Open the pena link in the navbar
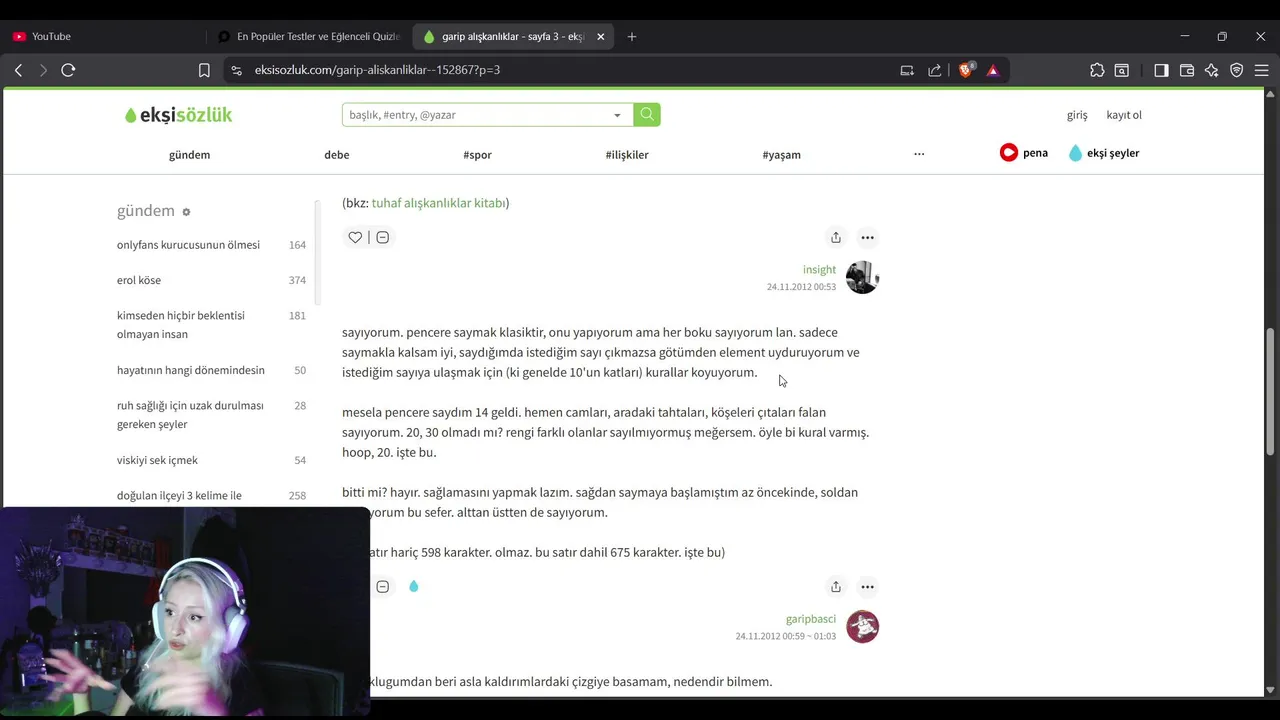This screenshot has width=1280, height=720. tap(1024, 153)
